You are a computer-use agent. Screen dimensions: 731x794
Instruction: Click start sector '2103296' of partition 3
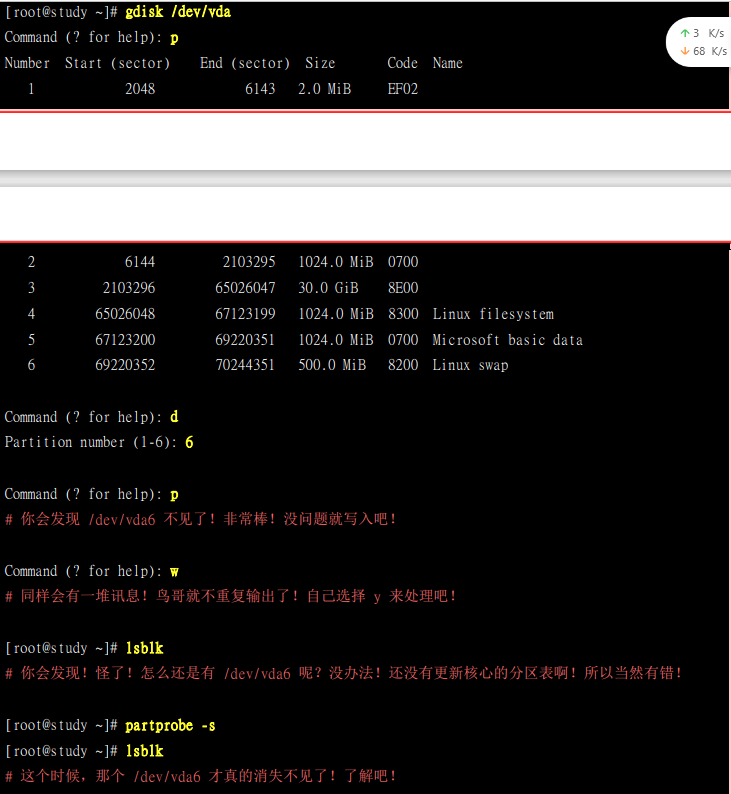click(x=129, y=288)
